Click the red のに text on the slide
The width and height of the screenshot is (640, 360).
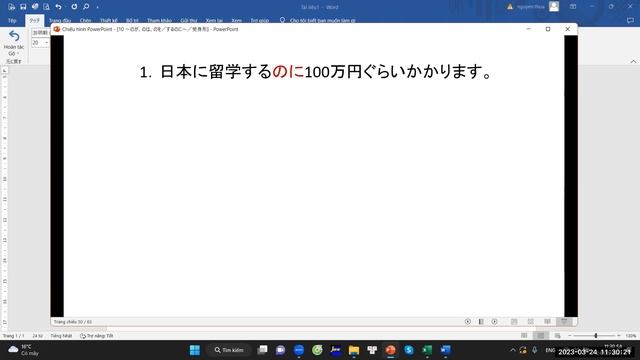pyautogui.click(x=288, y=72)
